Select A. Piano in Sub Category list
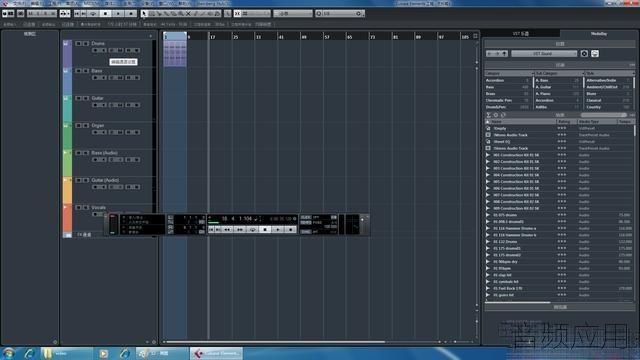640x360 pixels. pos(557,93)
